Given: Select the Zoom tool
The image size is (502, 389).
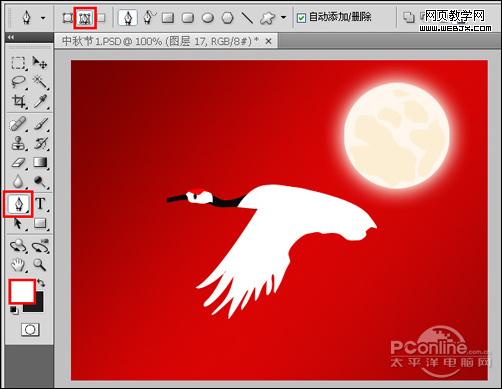Looking at the screenshot, I should pyautogui.click(x=40, y=265).
